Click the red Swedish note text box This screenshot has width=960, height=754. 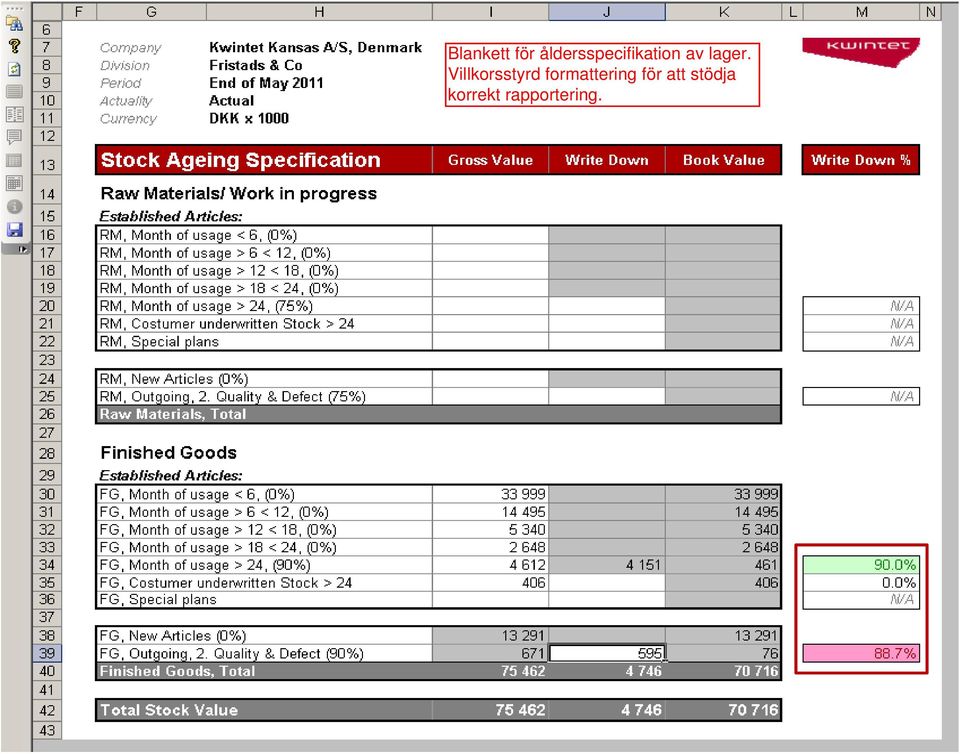[x=602, y=74]
